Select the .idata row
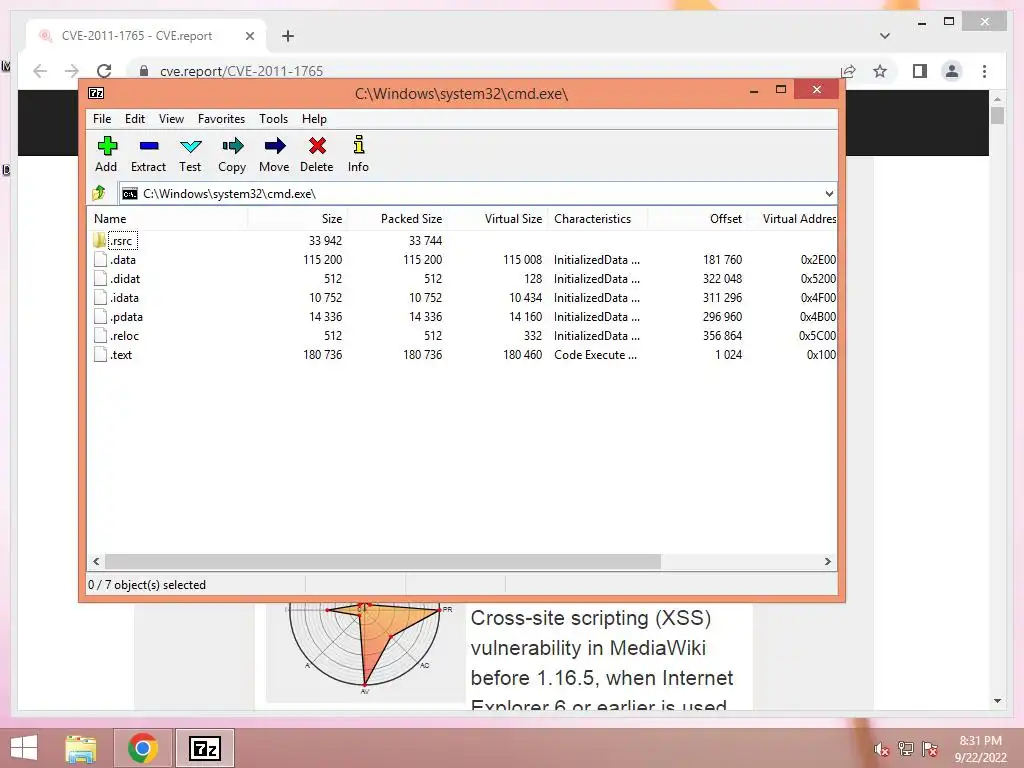Viewport: 1024px width, 768px height. (462, 298)
